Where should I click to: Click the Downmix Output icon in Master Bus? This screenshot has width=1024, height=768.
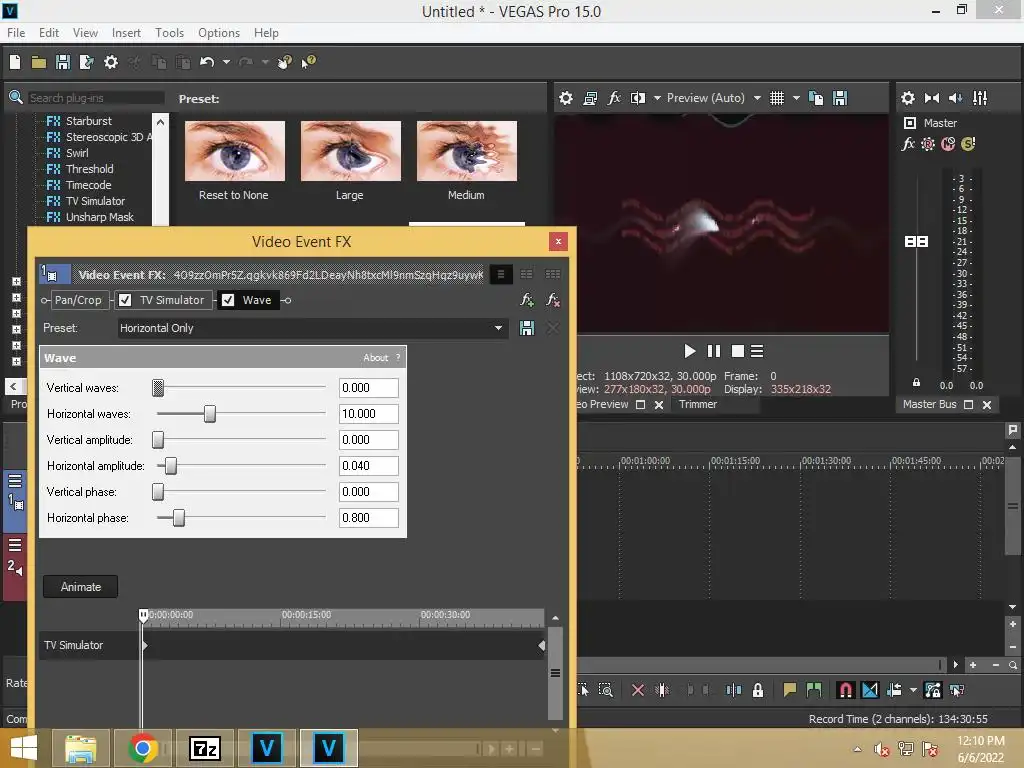932,98
